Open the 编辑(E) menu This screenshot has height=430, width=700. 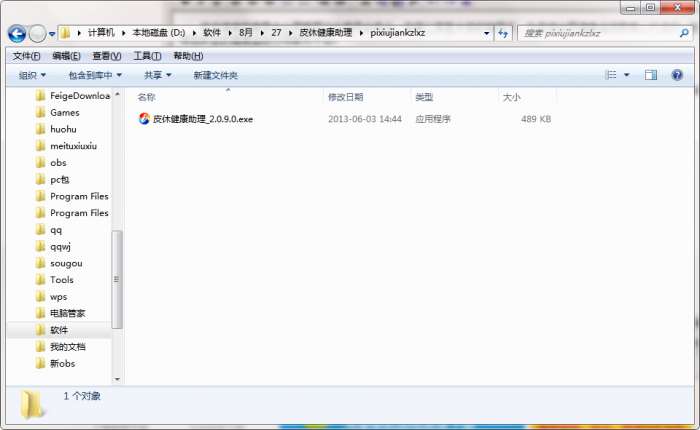pyautogui.click(x=67, y=56)
